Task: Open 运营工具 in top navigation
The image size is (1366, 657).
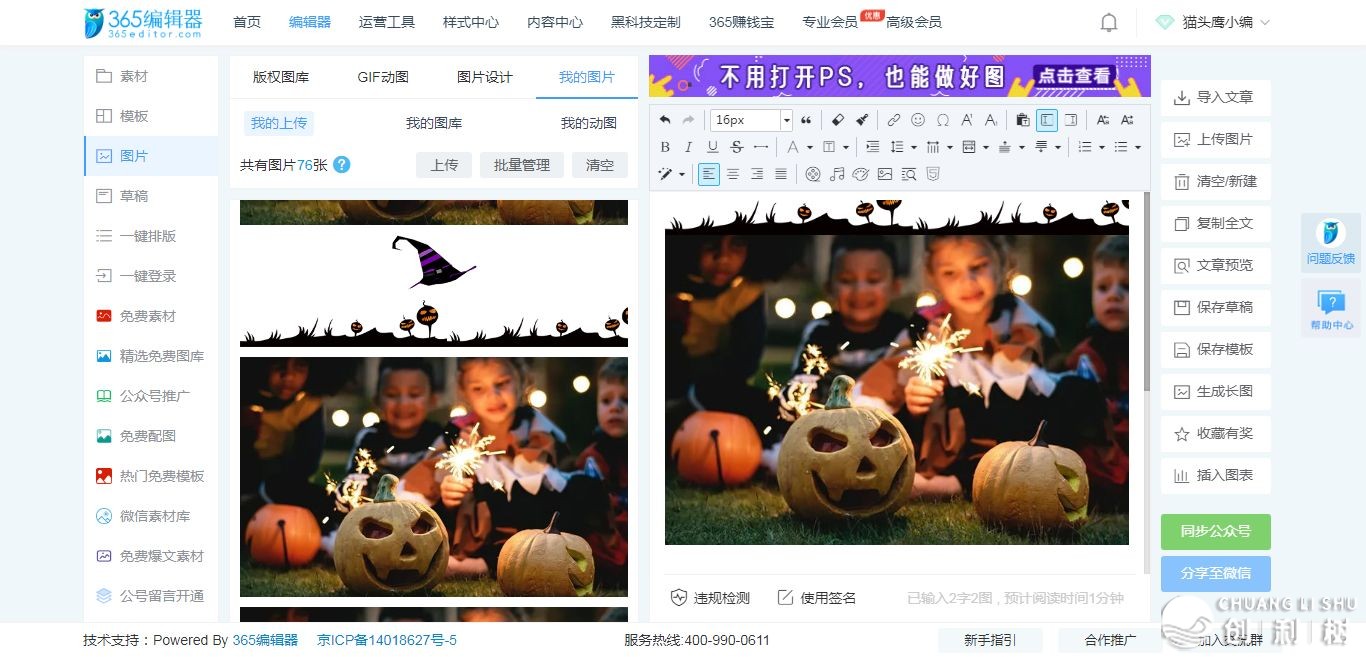Action: [x=387, y=22]
